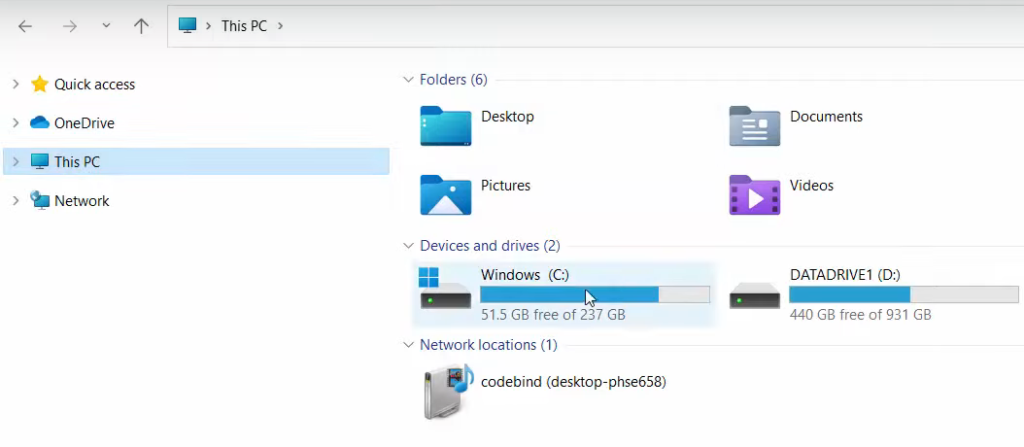This screenshot has height=447, width=1024.
Task: Click the D: drive storage usage bar
Action: click(x=903, y=294)
